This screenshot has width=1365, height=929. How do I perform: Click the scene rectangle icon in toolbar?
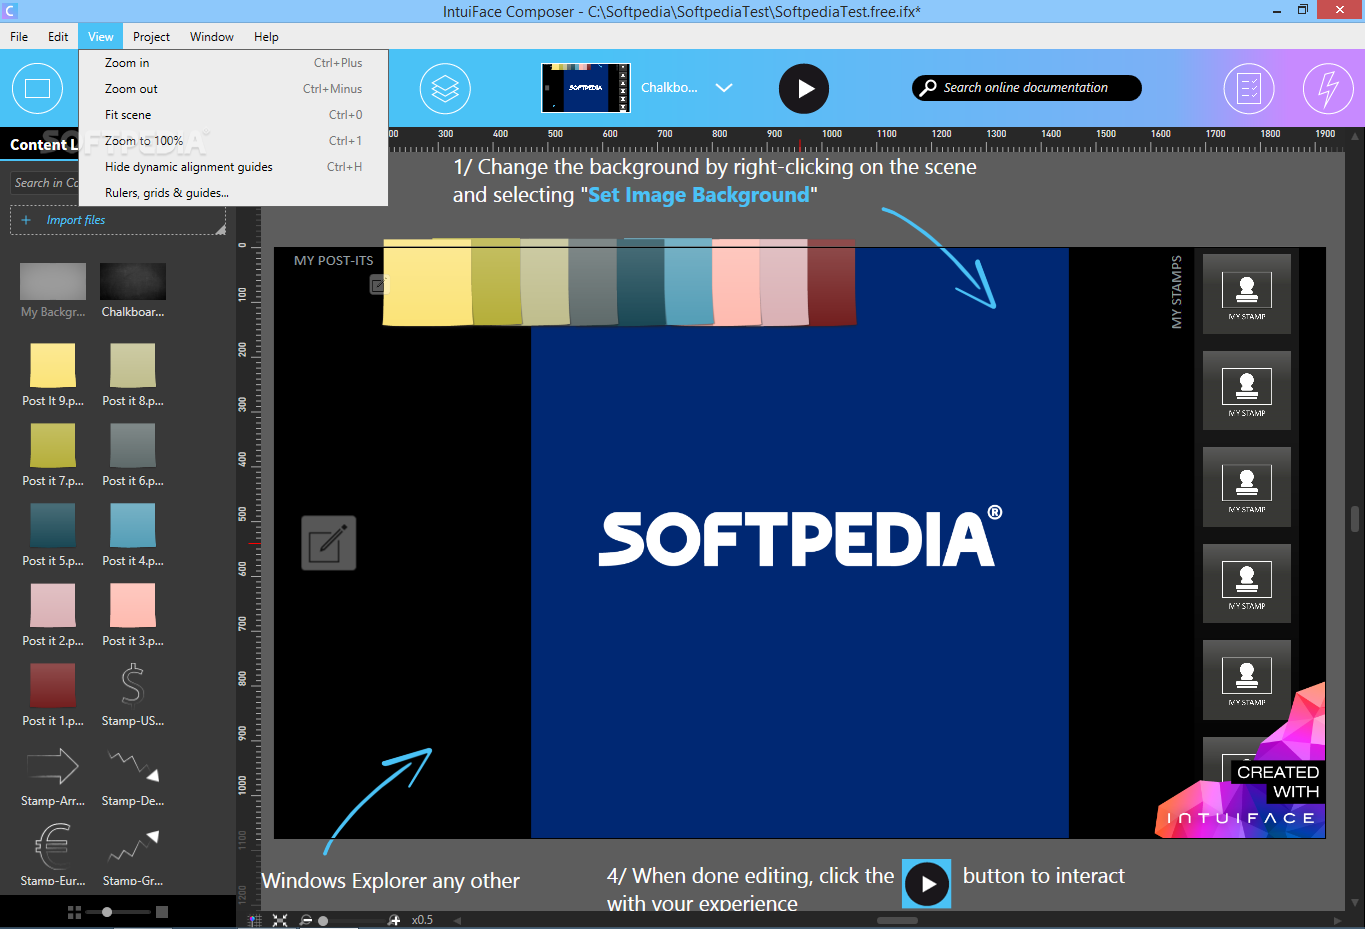37,88
